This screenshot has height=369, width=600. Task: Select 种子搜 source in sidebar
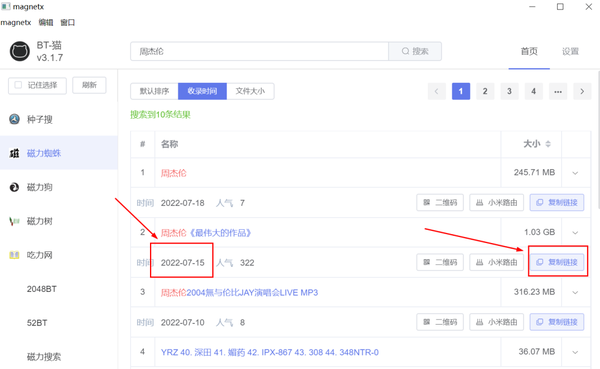[x=59, y=119]
